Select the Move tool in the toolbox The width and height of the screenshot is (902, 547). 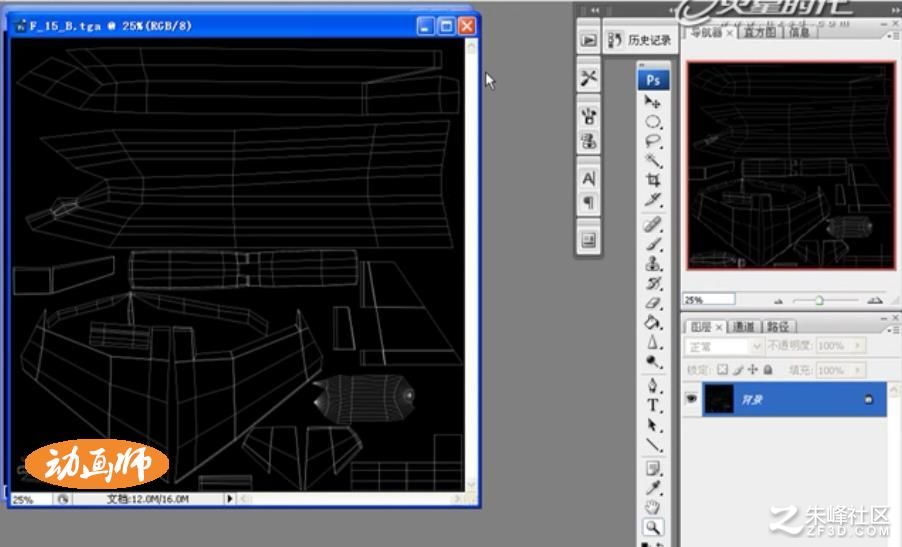tap(652, 102)
